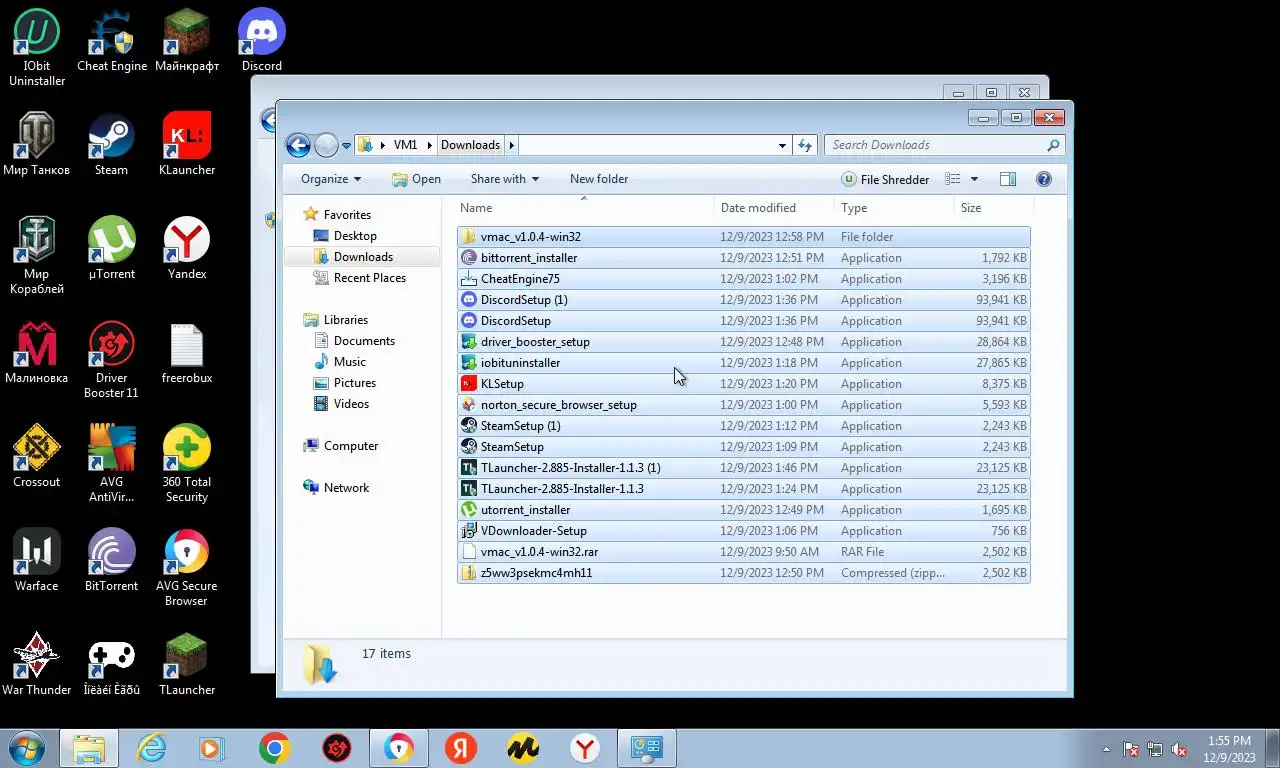Show hidden icons in system tray
The width and height of the screenshot is (1280, 768).
1106,749
